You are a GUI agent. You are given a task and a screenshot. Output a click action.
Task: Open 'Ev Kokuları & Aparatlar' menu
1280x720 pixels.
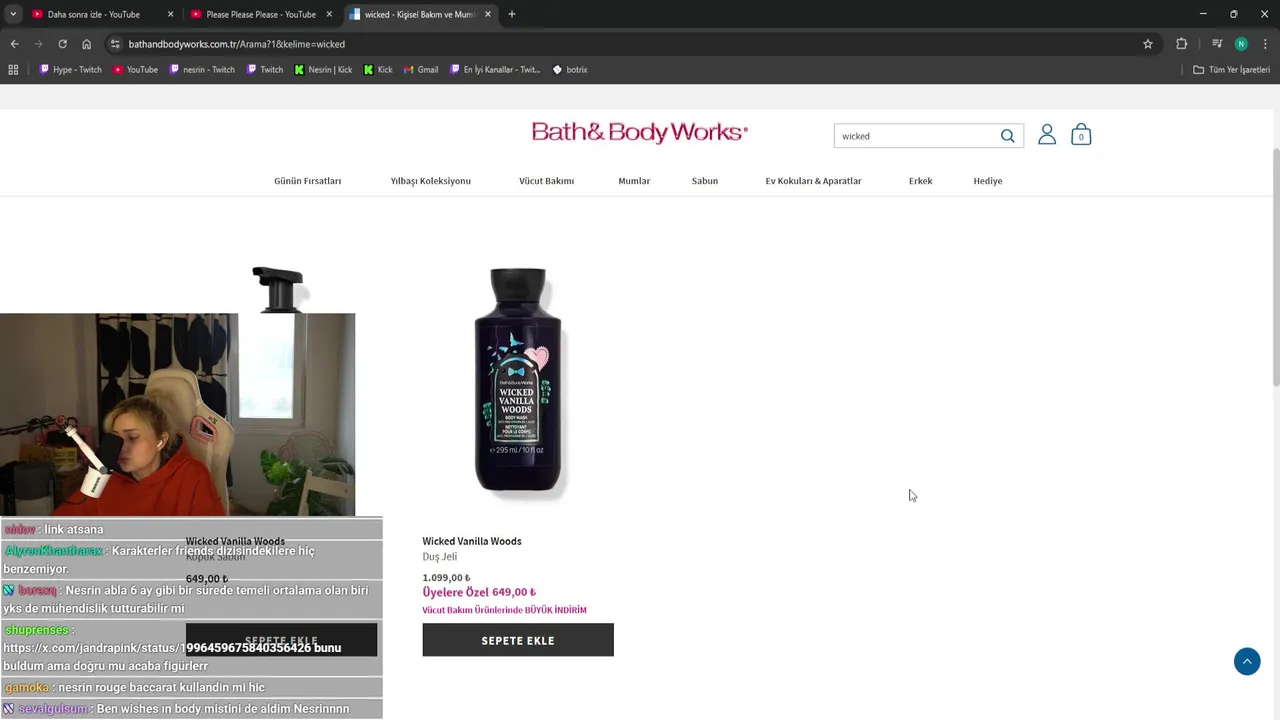814,181
